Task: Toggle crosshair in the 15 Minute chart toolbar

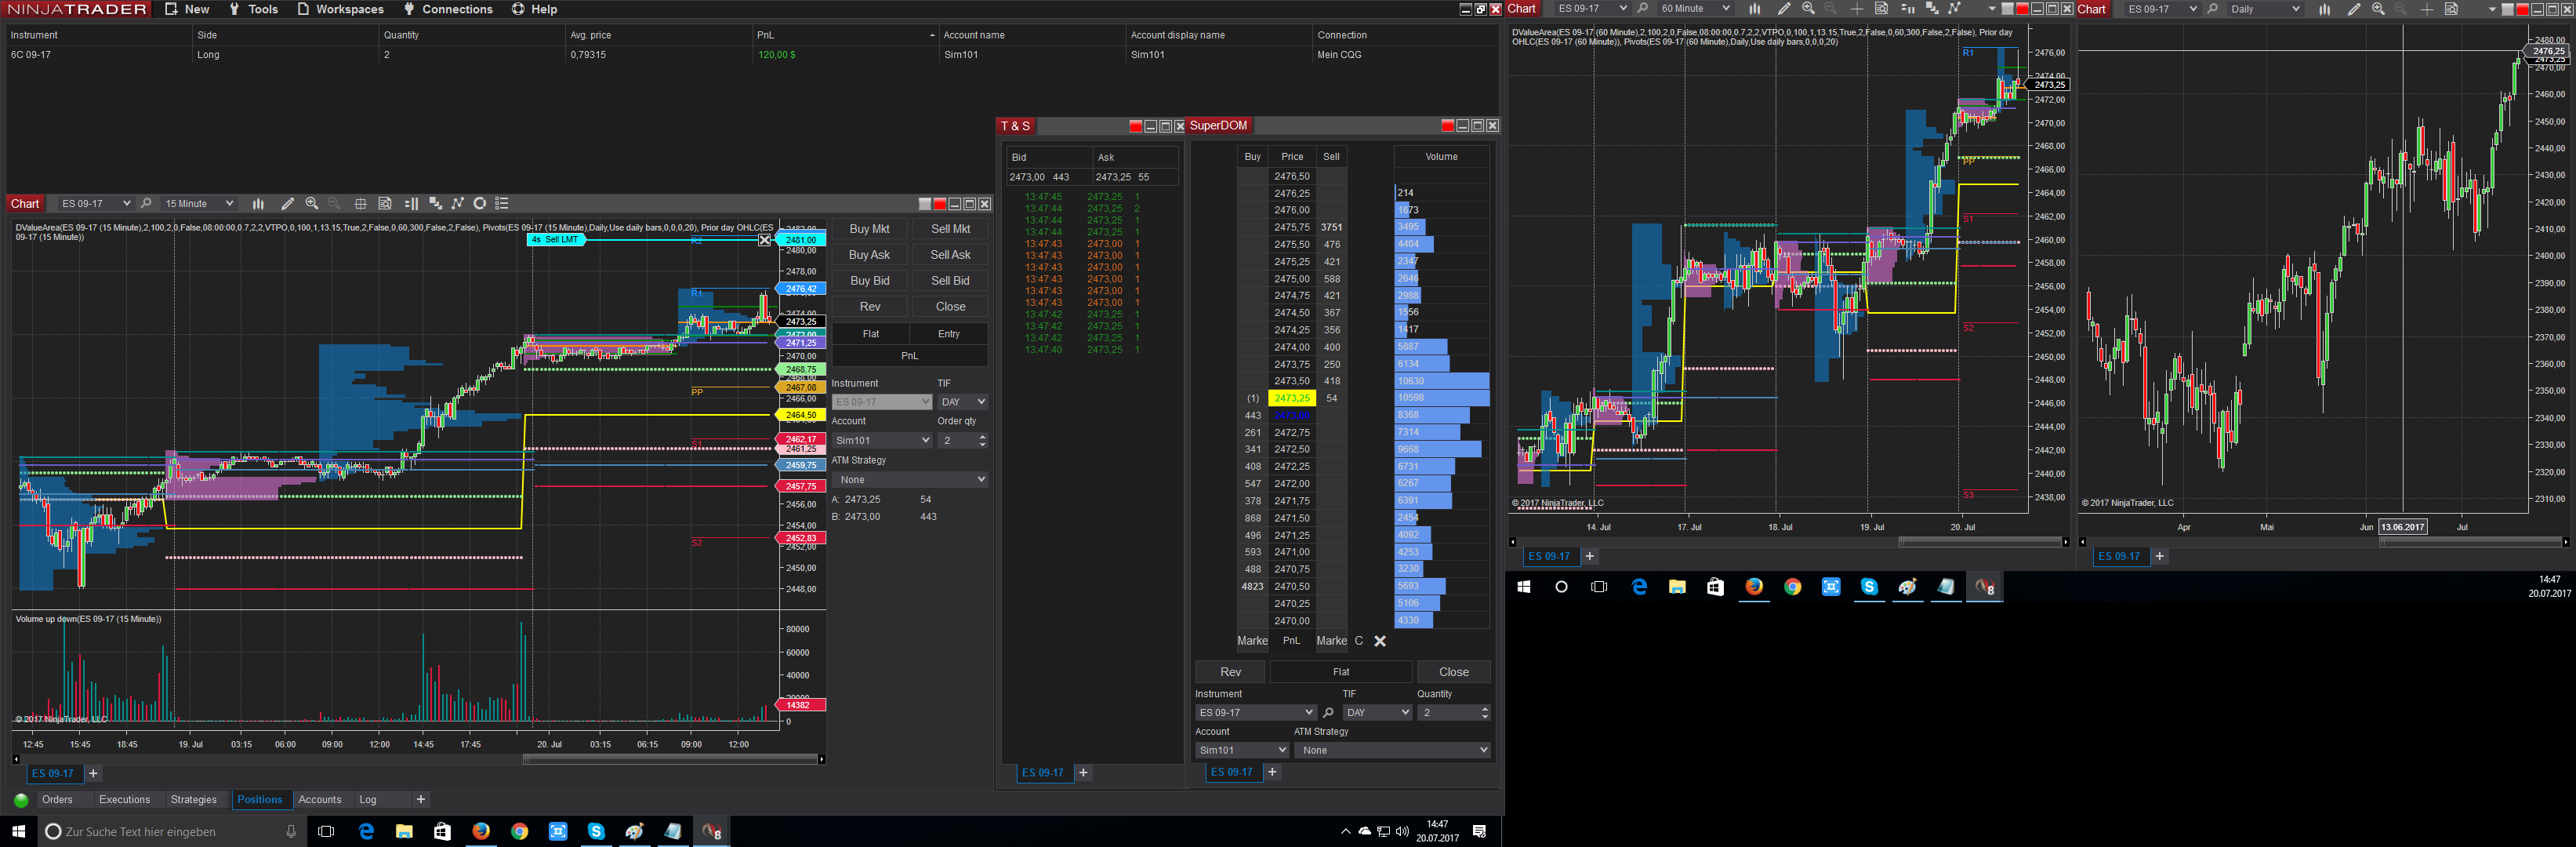Action: tap(361, 204)
